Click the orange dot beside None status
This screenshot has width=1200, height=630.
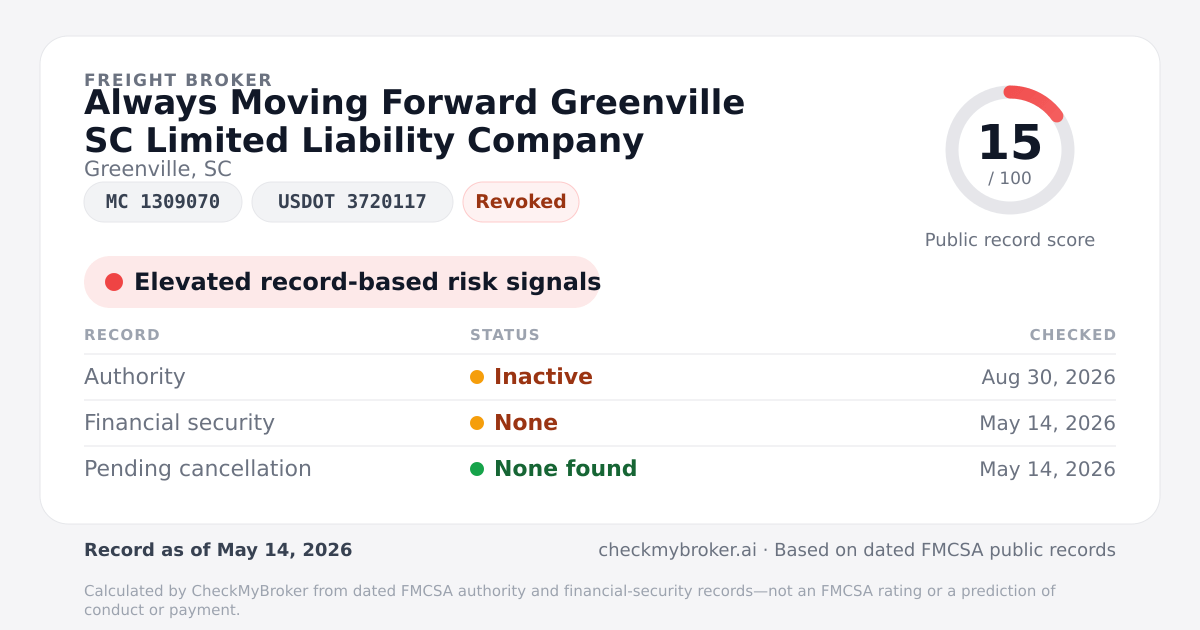477,423
